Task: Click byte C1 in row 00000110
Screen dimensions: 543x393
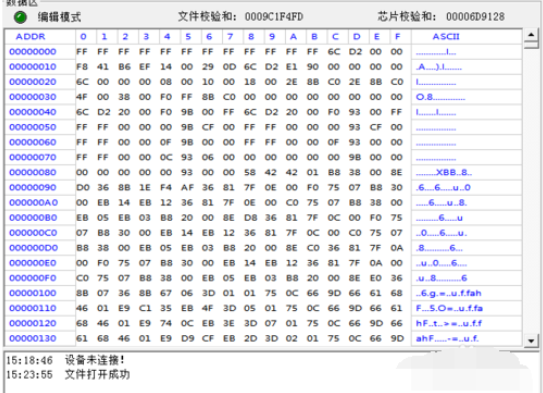Action: click(x=145, y=308)
